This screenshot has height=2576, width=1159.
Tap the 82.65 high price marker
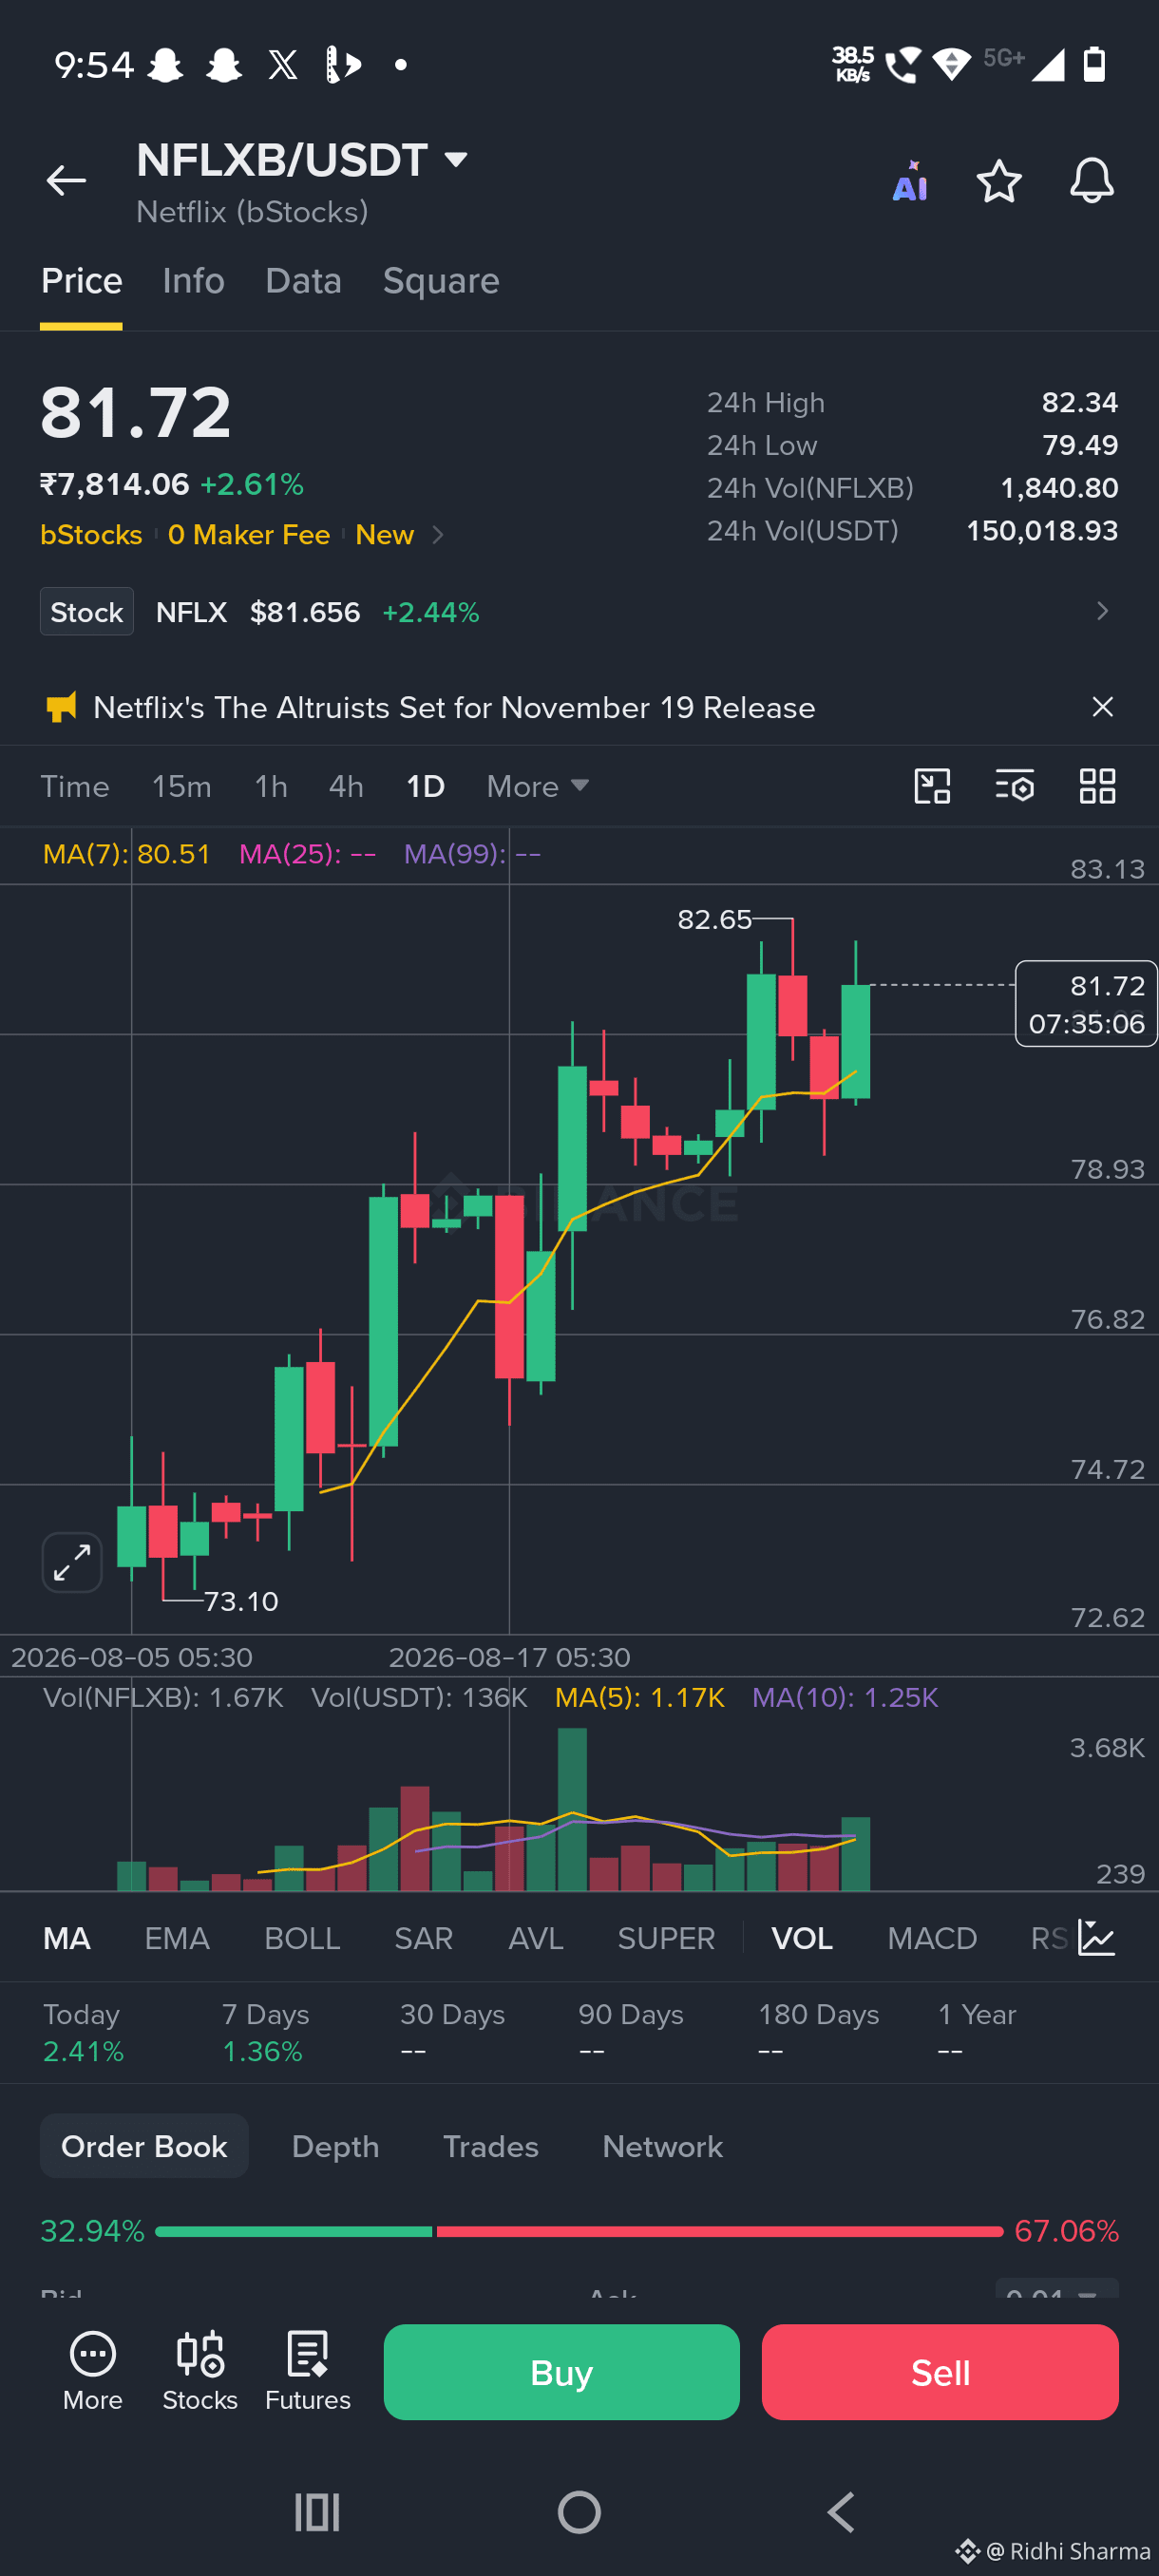[714, 919]
